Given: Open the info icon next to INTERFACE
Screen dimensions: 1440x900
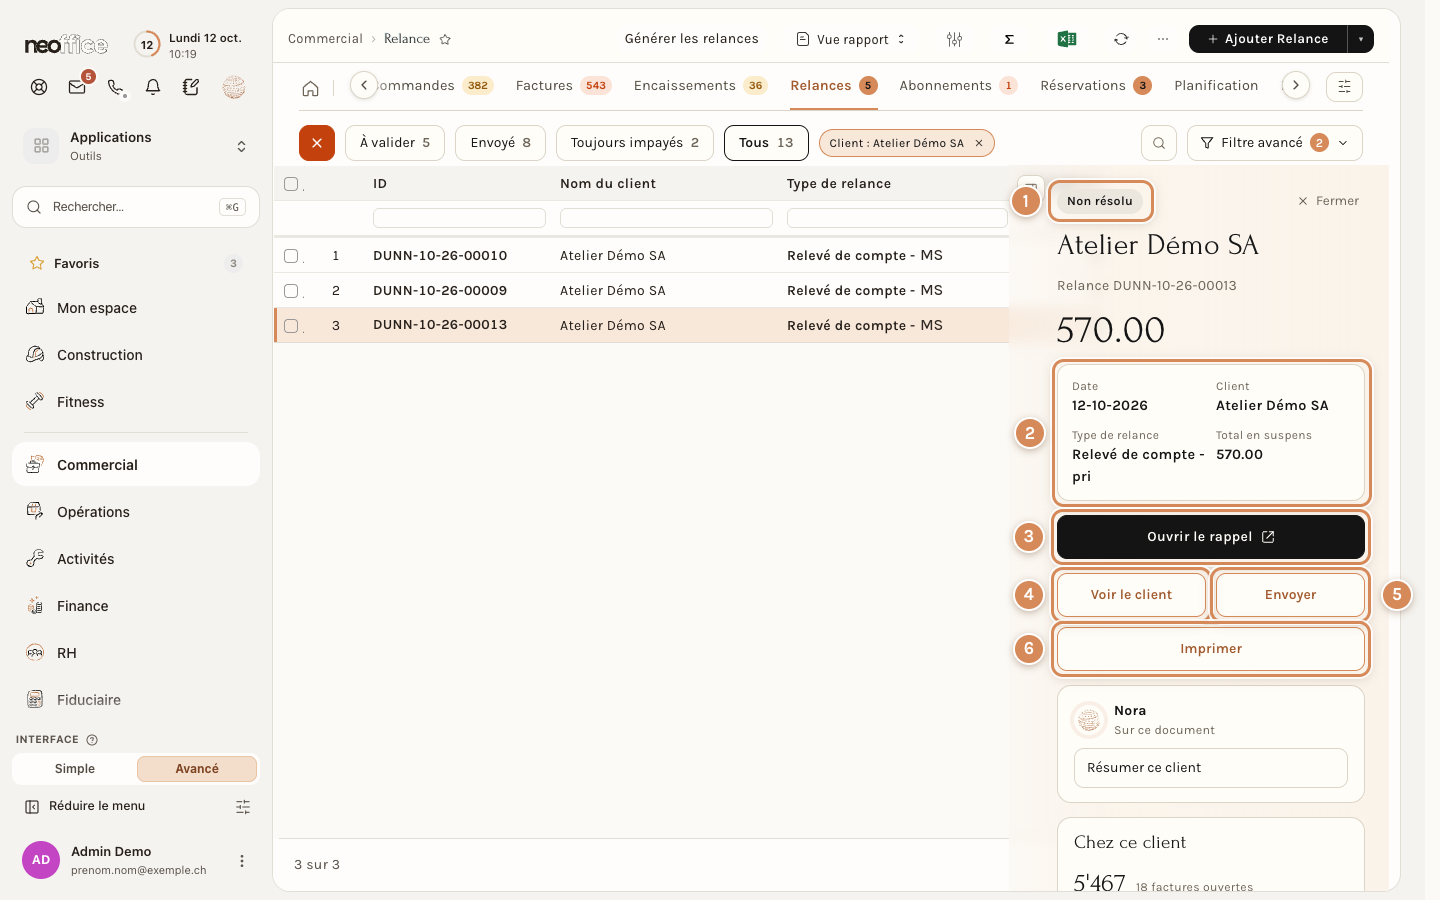Looking at the screenshot, I should click(92, 740).
